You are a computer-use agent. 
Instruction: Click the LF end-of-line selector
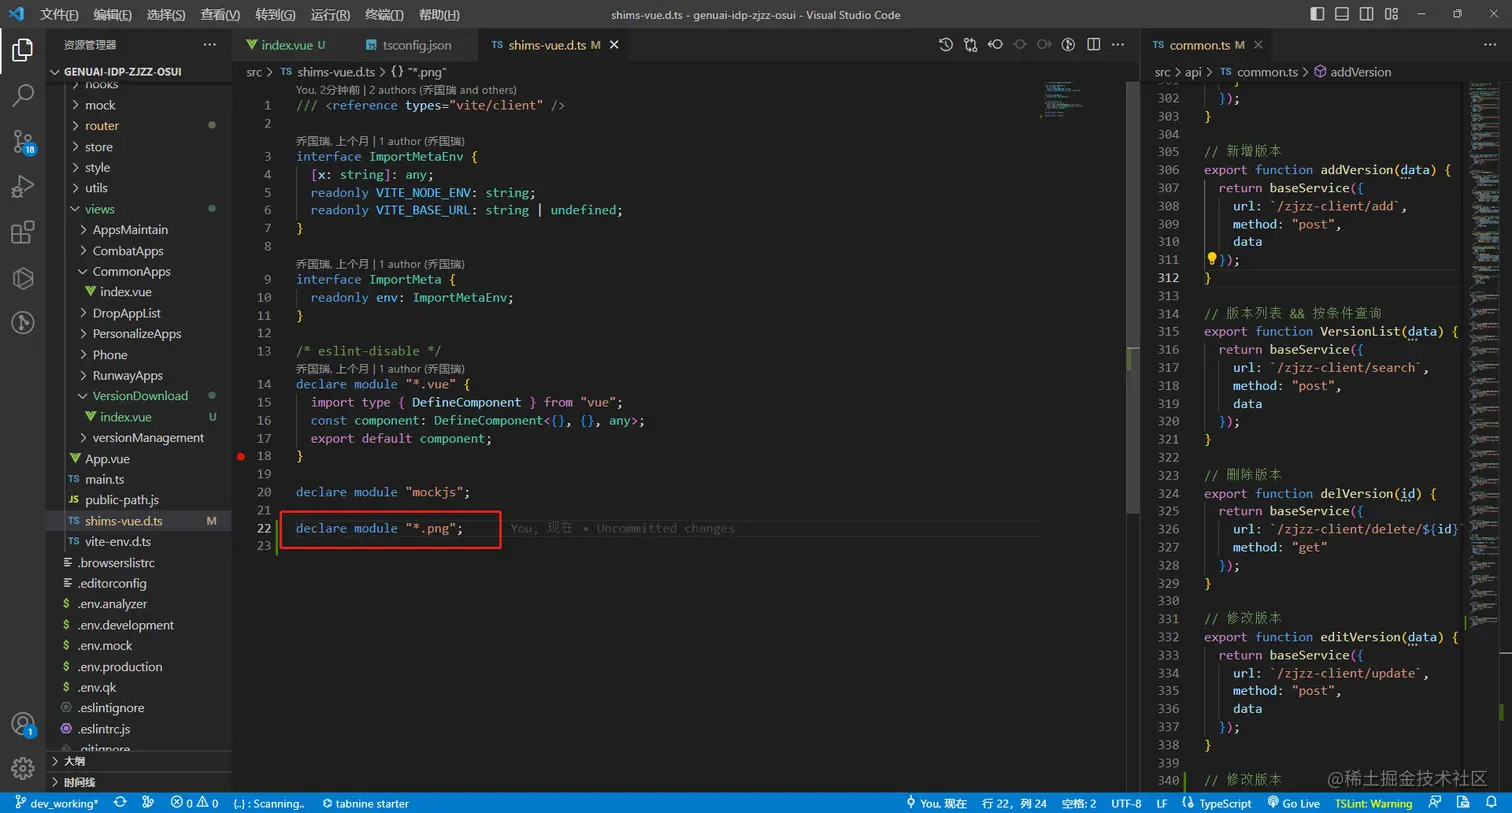pos(1162,803)
